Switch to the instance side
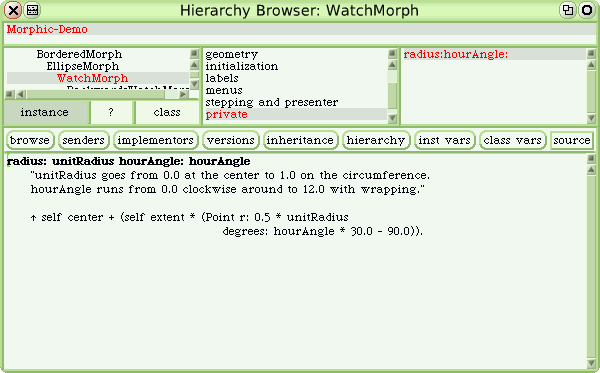600x373 pixels. coord(45,112)
